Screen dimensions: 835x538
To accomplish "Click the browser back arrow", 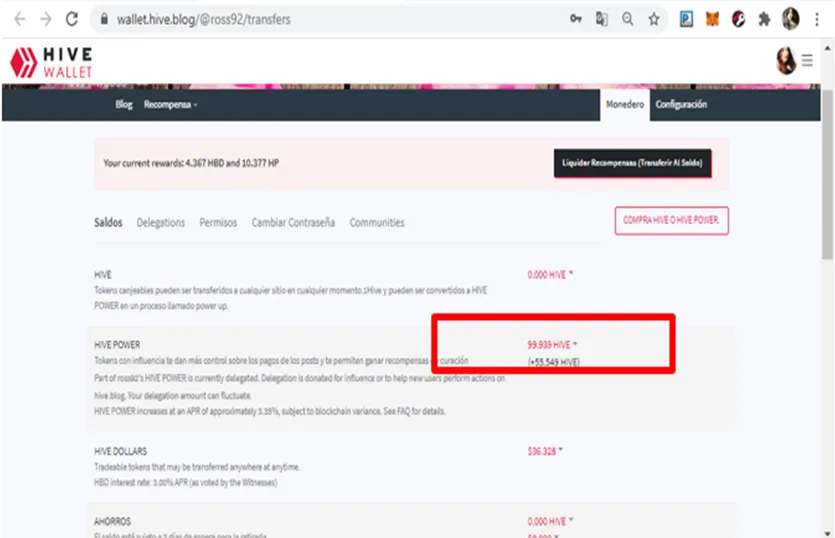I will coord(20,19).
